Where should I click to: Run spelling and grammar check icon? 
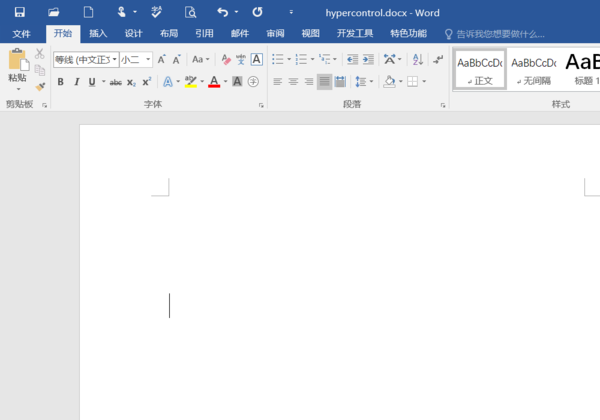tap(156, 12)
